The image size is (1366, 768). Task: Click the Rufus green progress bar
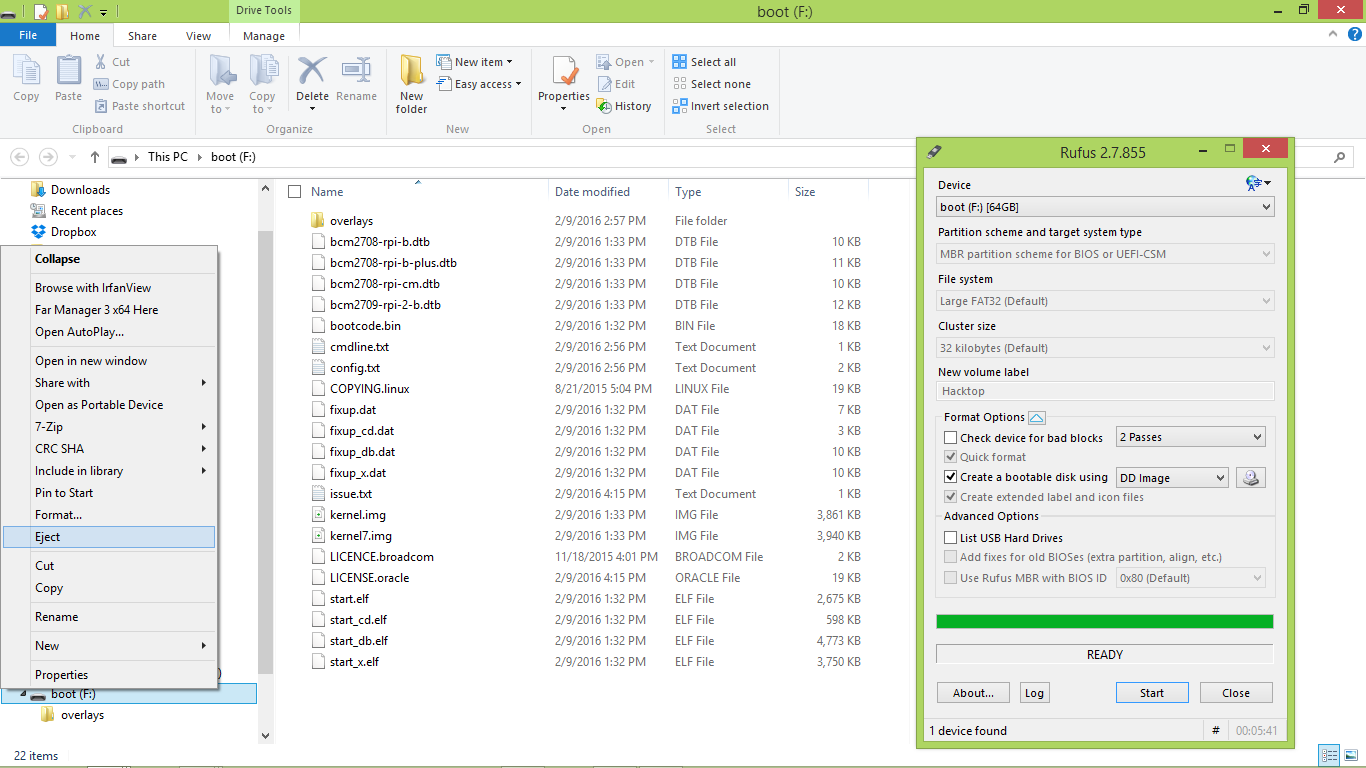(x=1105, y=622)
